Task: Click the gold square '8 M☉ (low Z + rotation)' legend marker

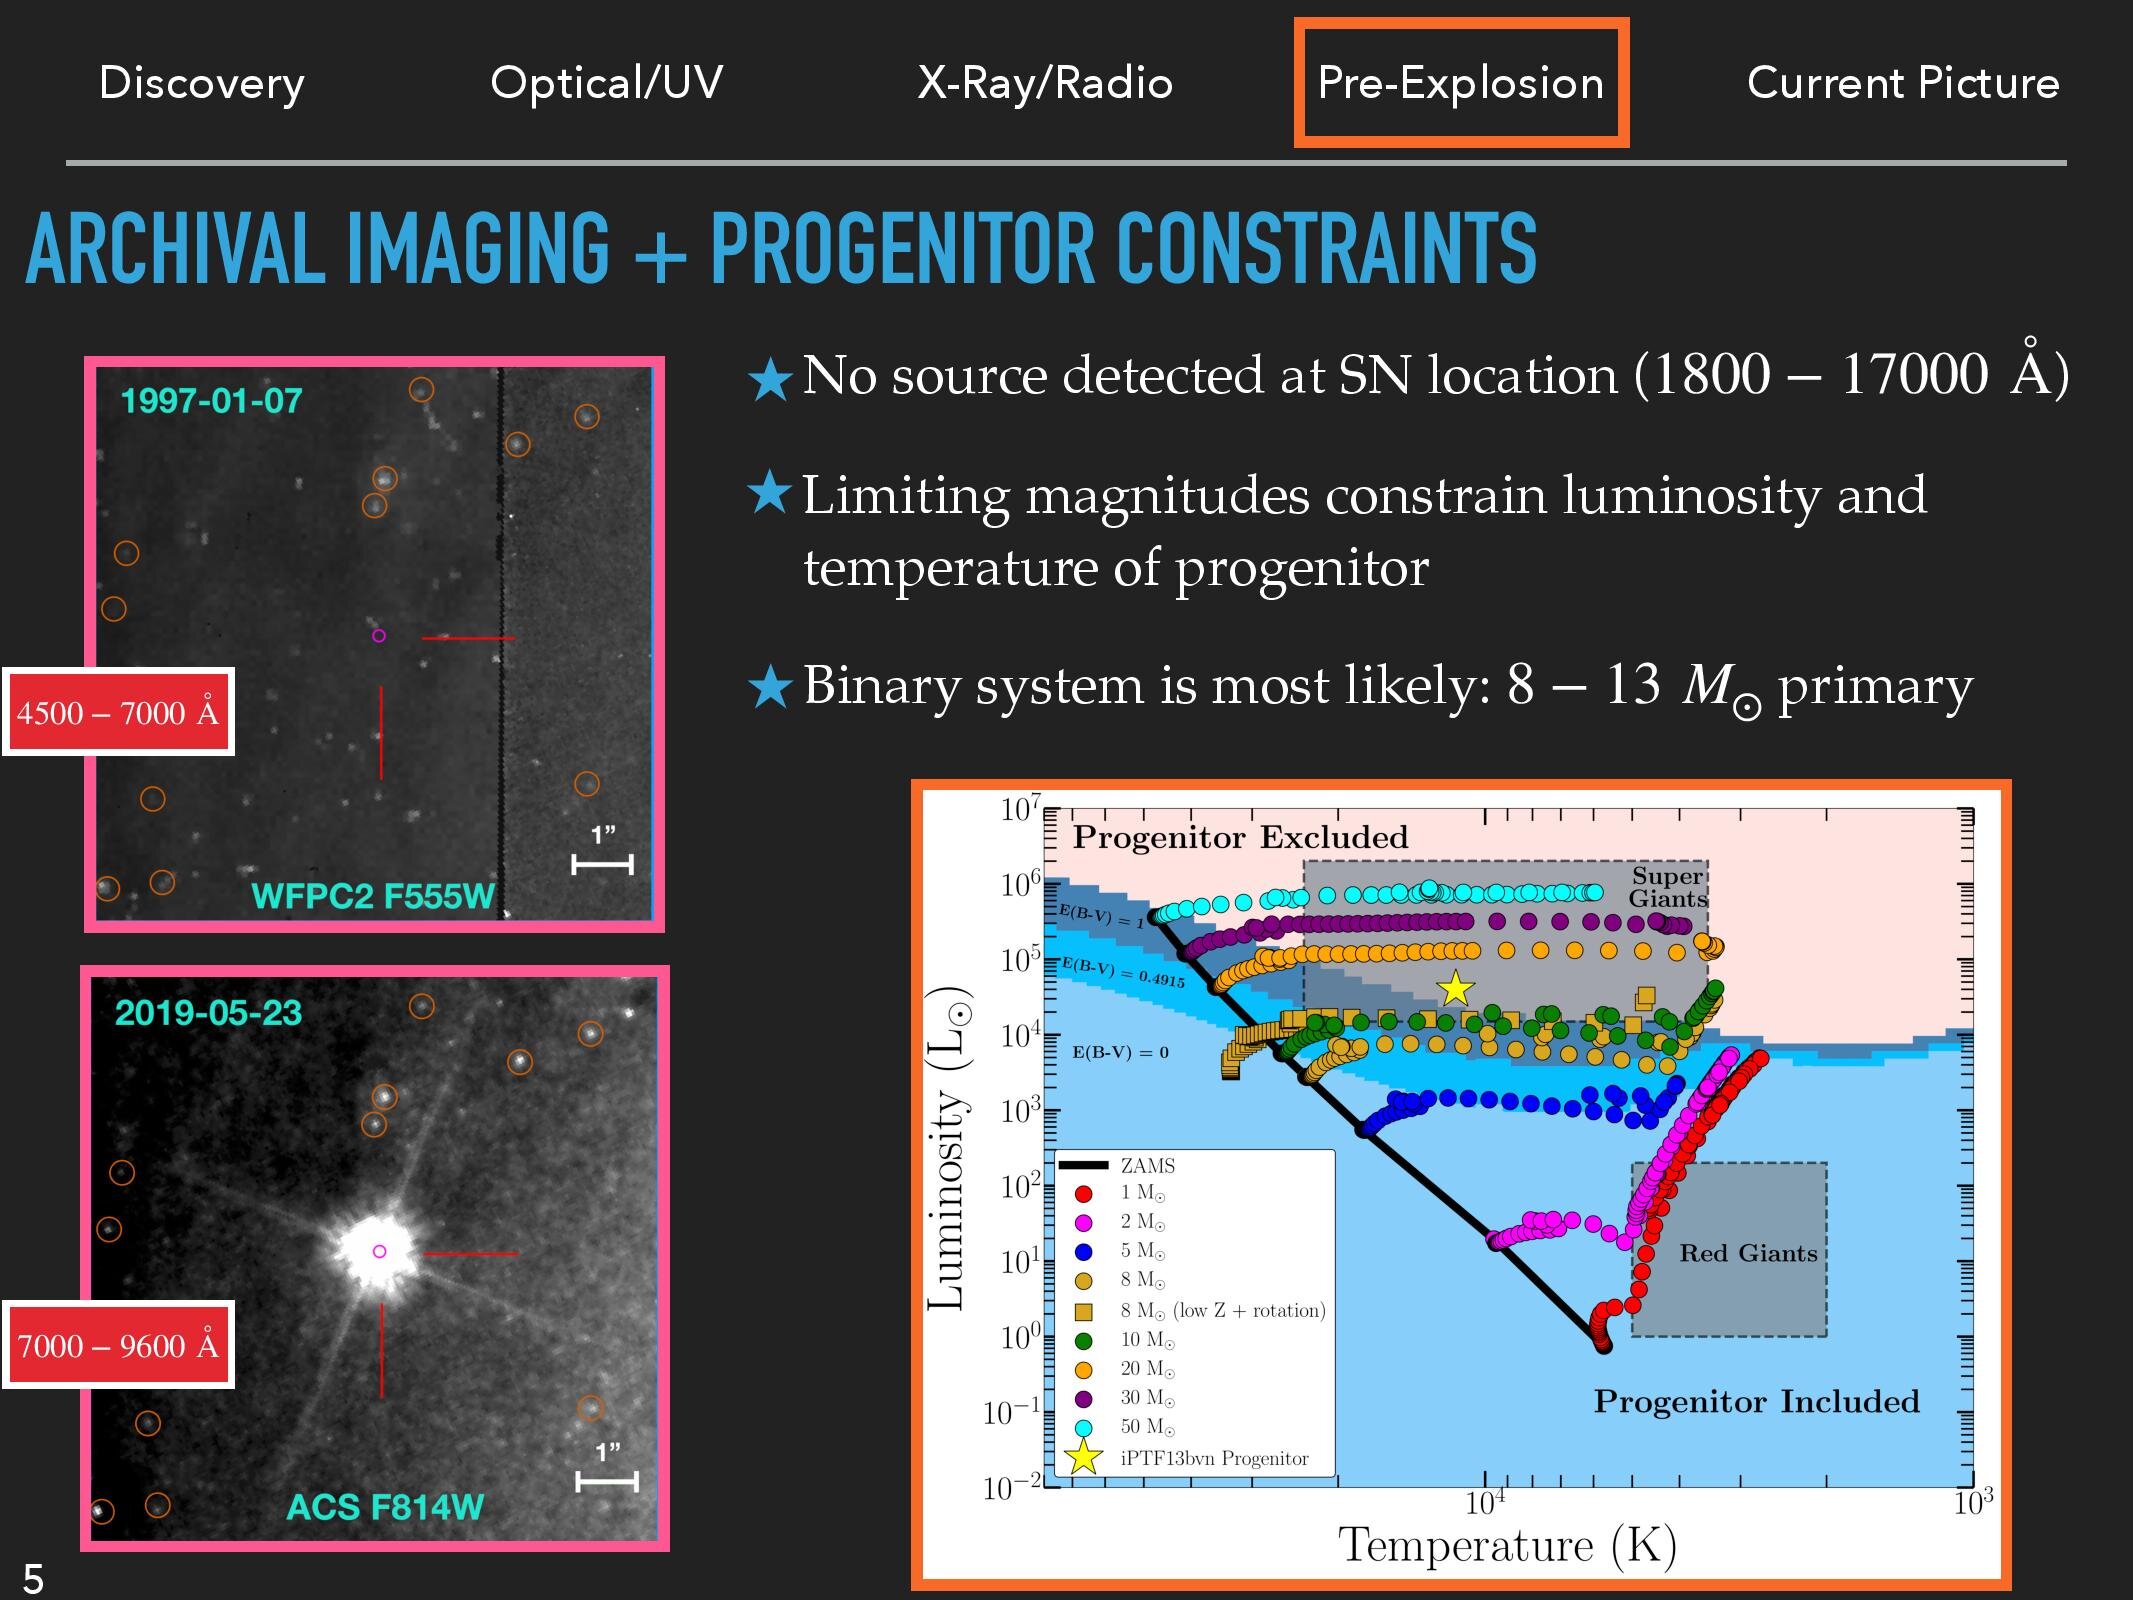Action: 1083,1311
